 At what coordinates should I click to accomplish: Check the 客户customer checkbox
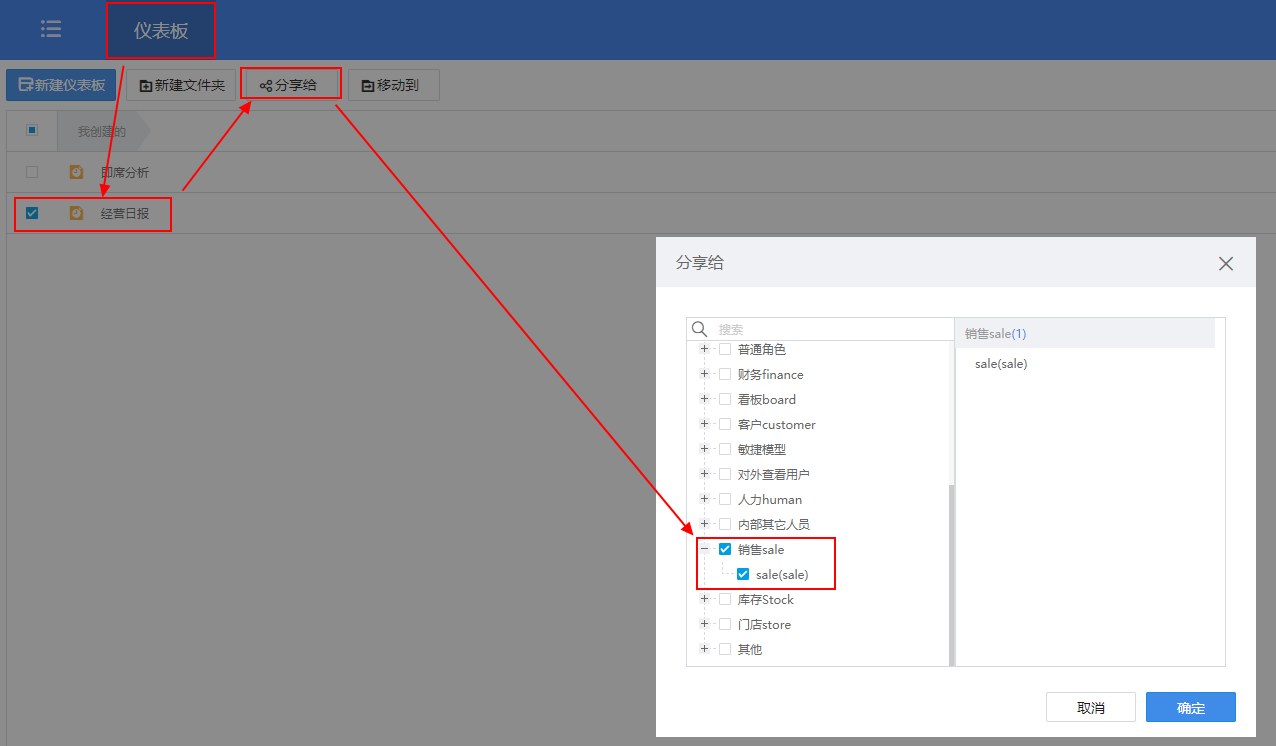click(725, 424)
